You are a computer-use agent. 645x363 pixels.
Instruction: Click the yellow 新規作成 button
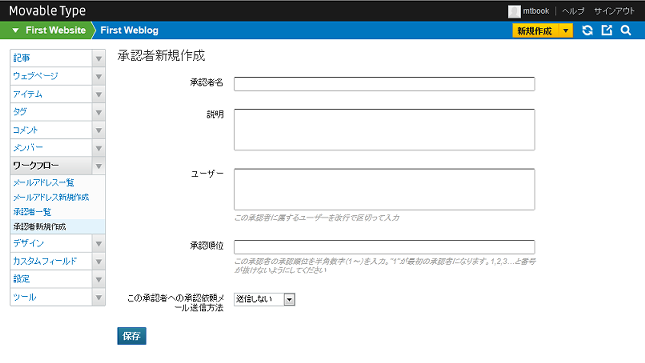(535, 30)
